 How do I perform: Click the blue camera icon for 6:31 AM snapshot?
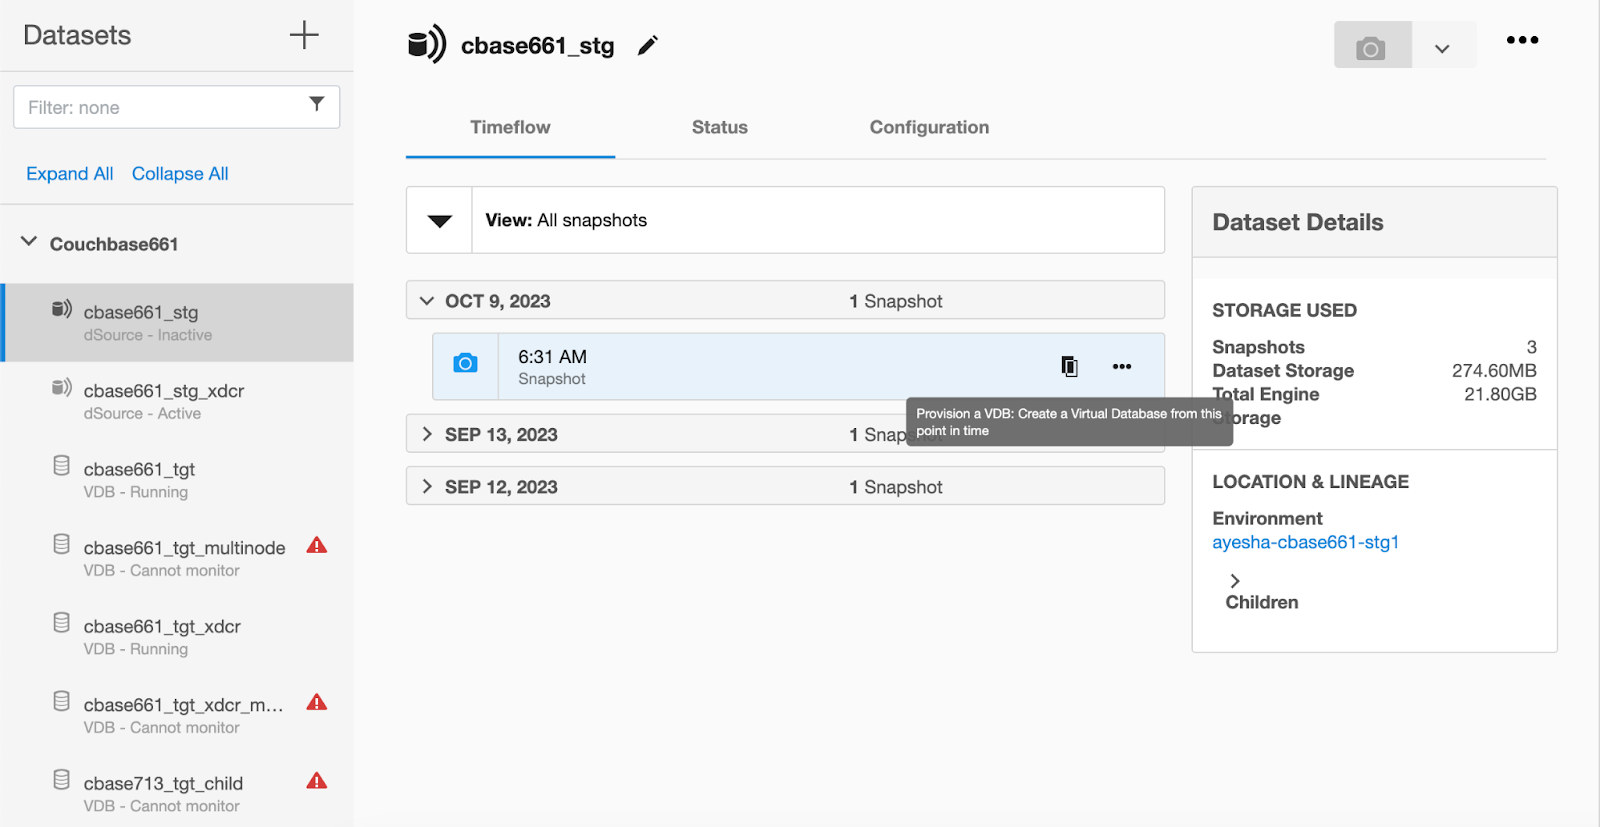point(465,364)
